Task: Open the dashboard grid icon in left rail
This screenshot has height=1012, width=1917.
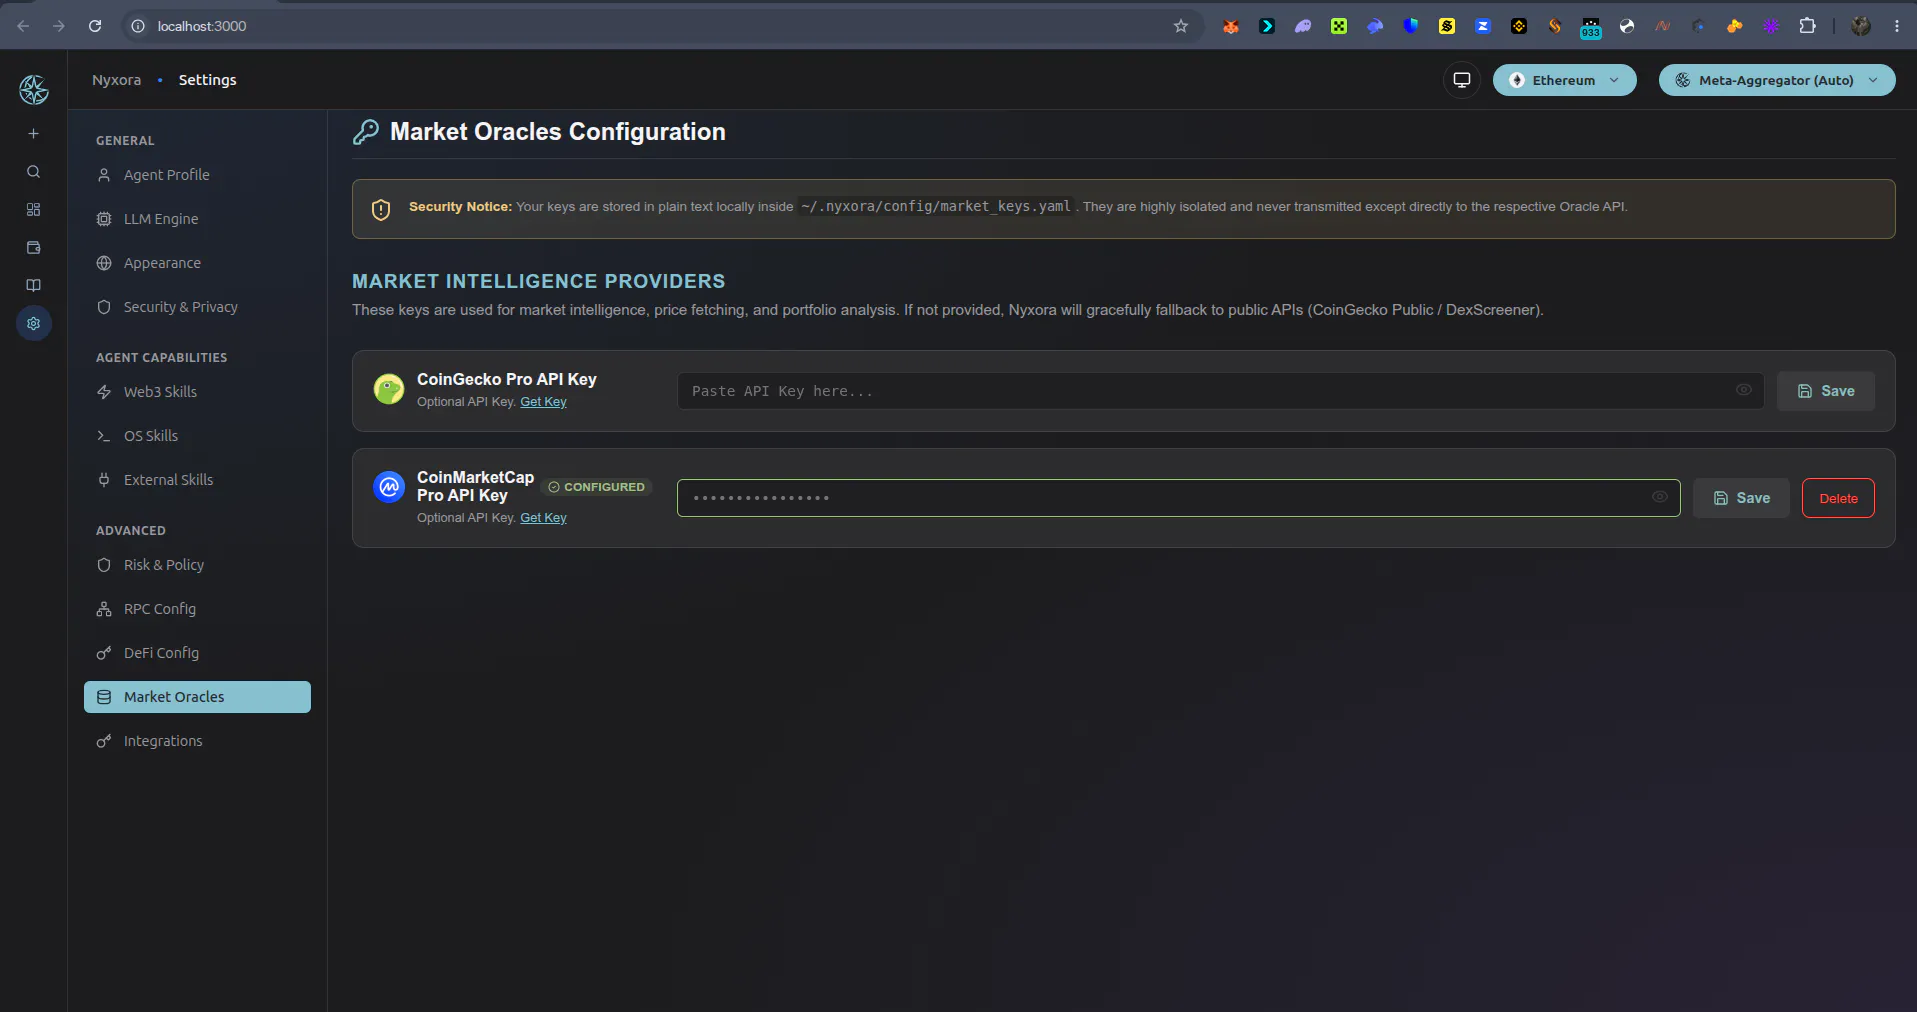Action: [33, 210]
